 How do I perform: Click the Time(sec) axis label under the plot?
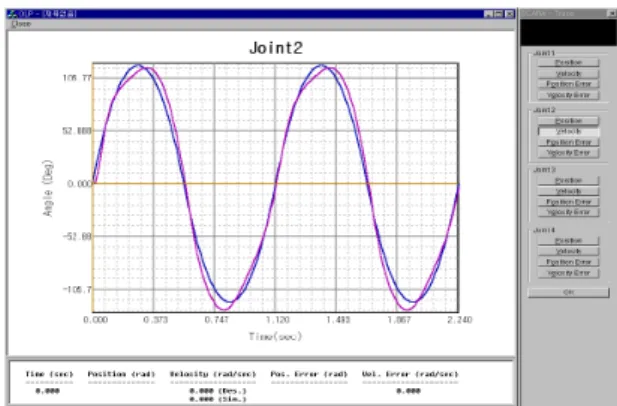[275, 336]
